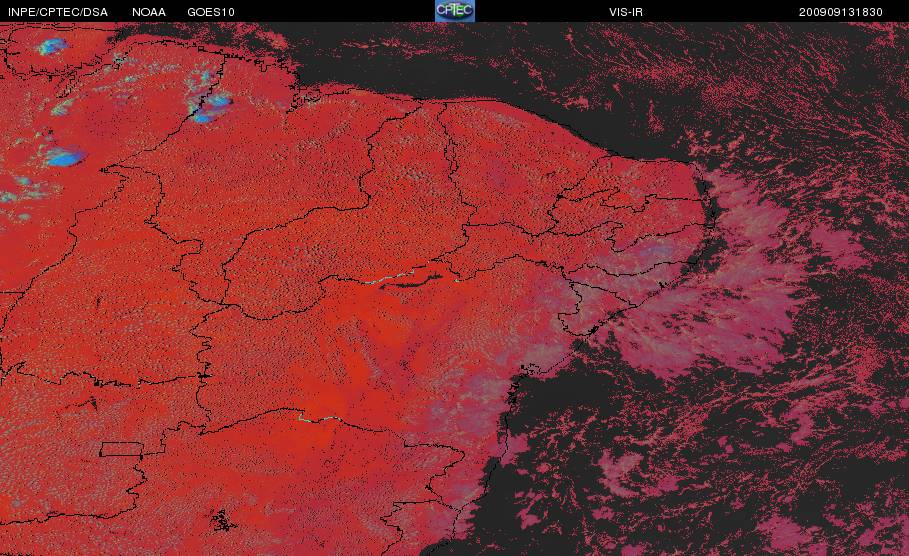Click the NOAA text in the header

pyautogui.click(x=149, y=12)
